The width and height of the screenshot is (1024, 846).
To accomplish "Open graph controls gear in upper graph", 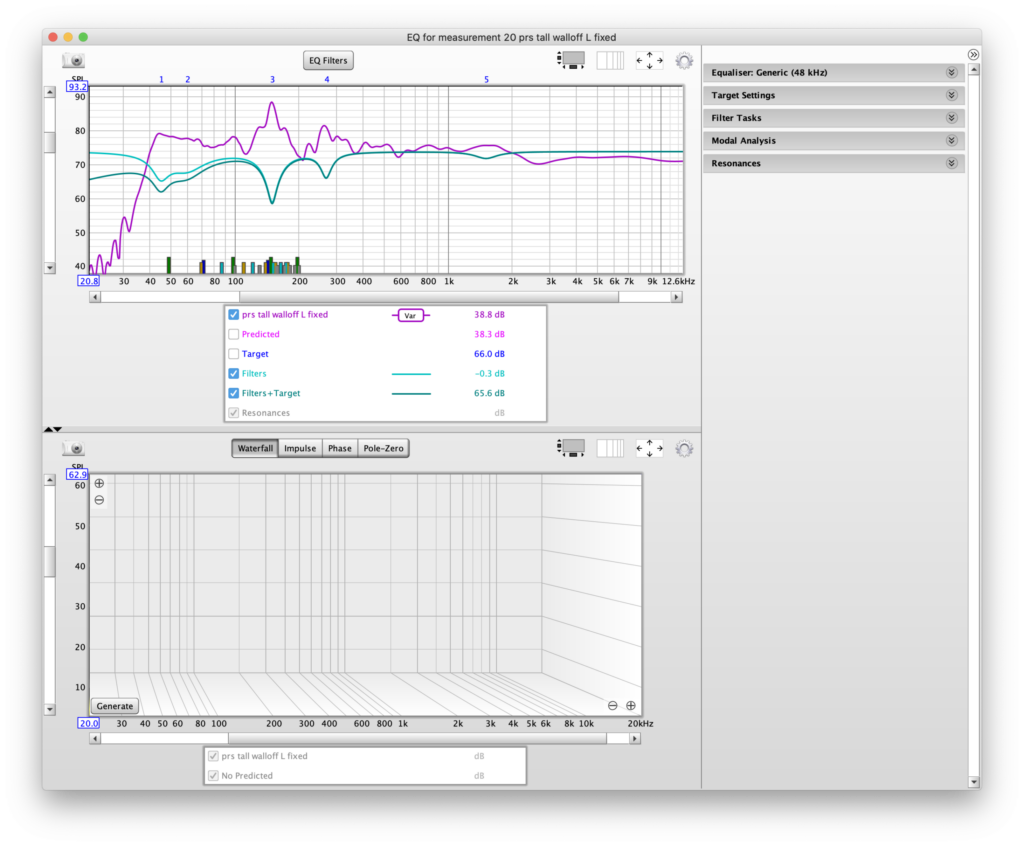I will coord(684,61).
